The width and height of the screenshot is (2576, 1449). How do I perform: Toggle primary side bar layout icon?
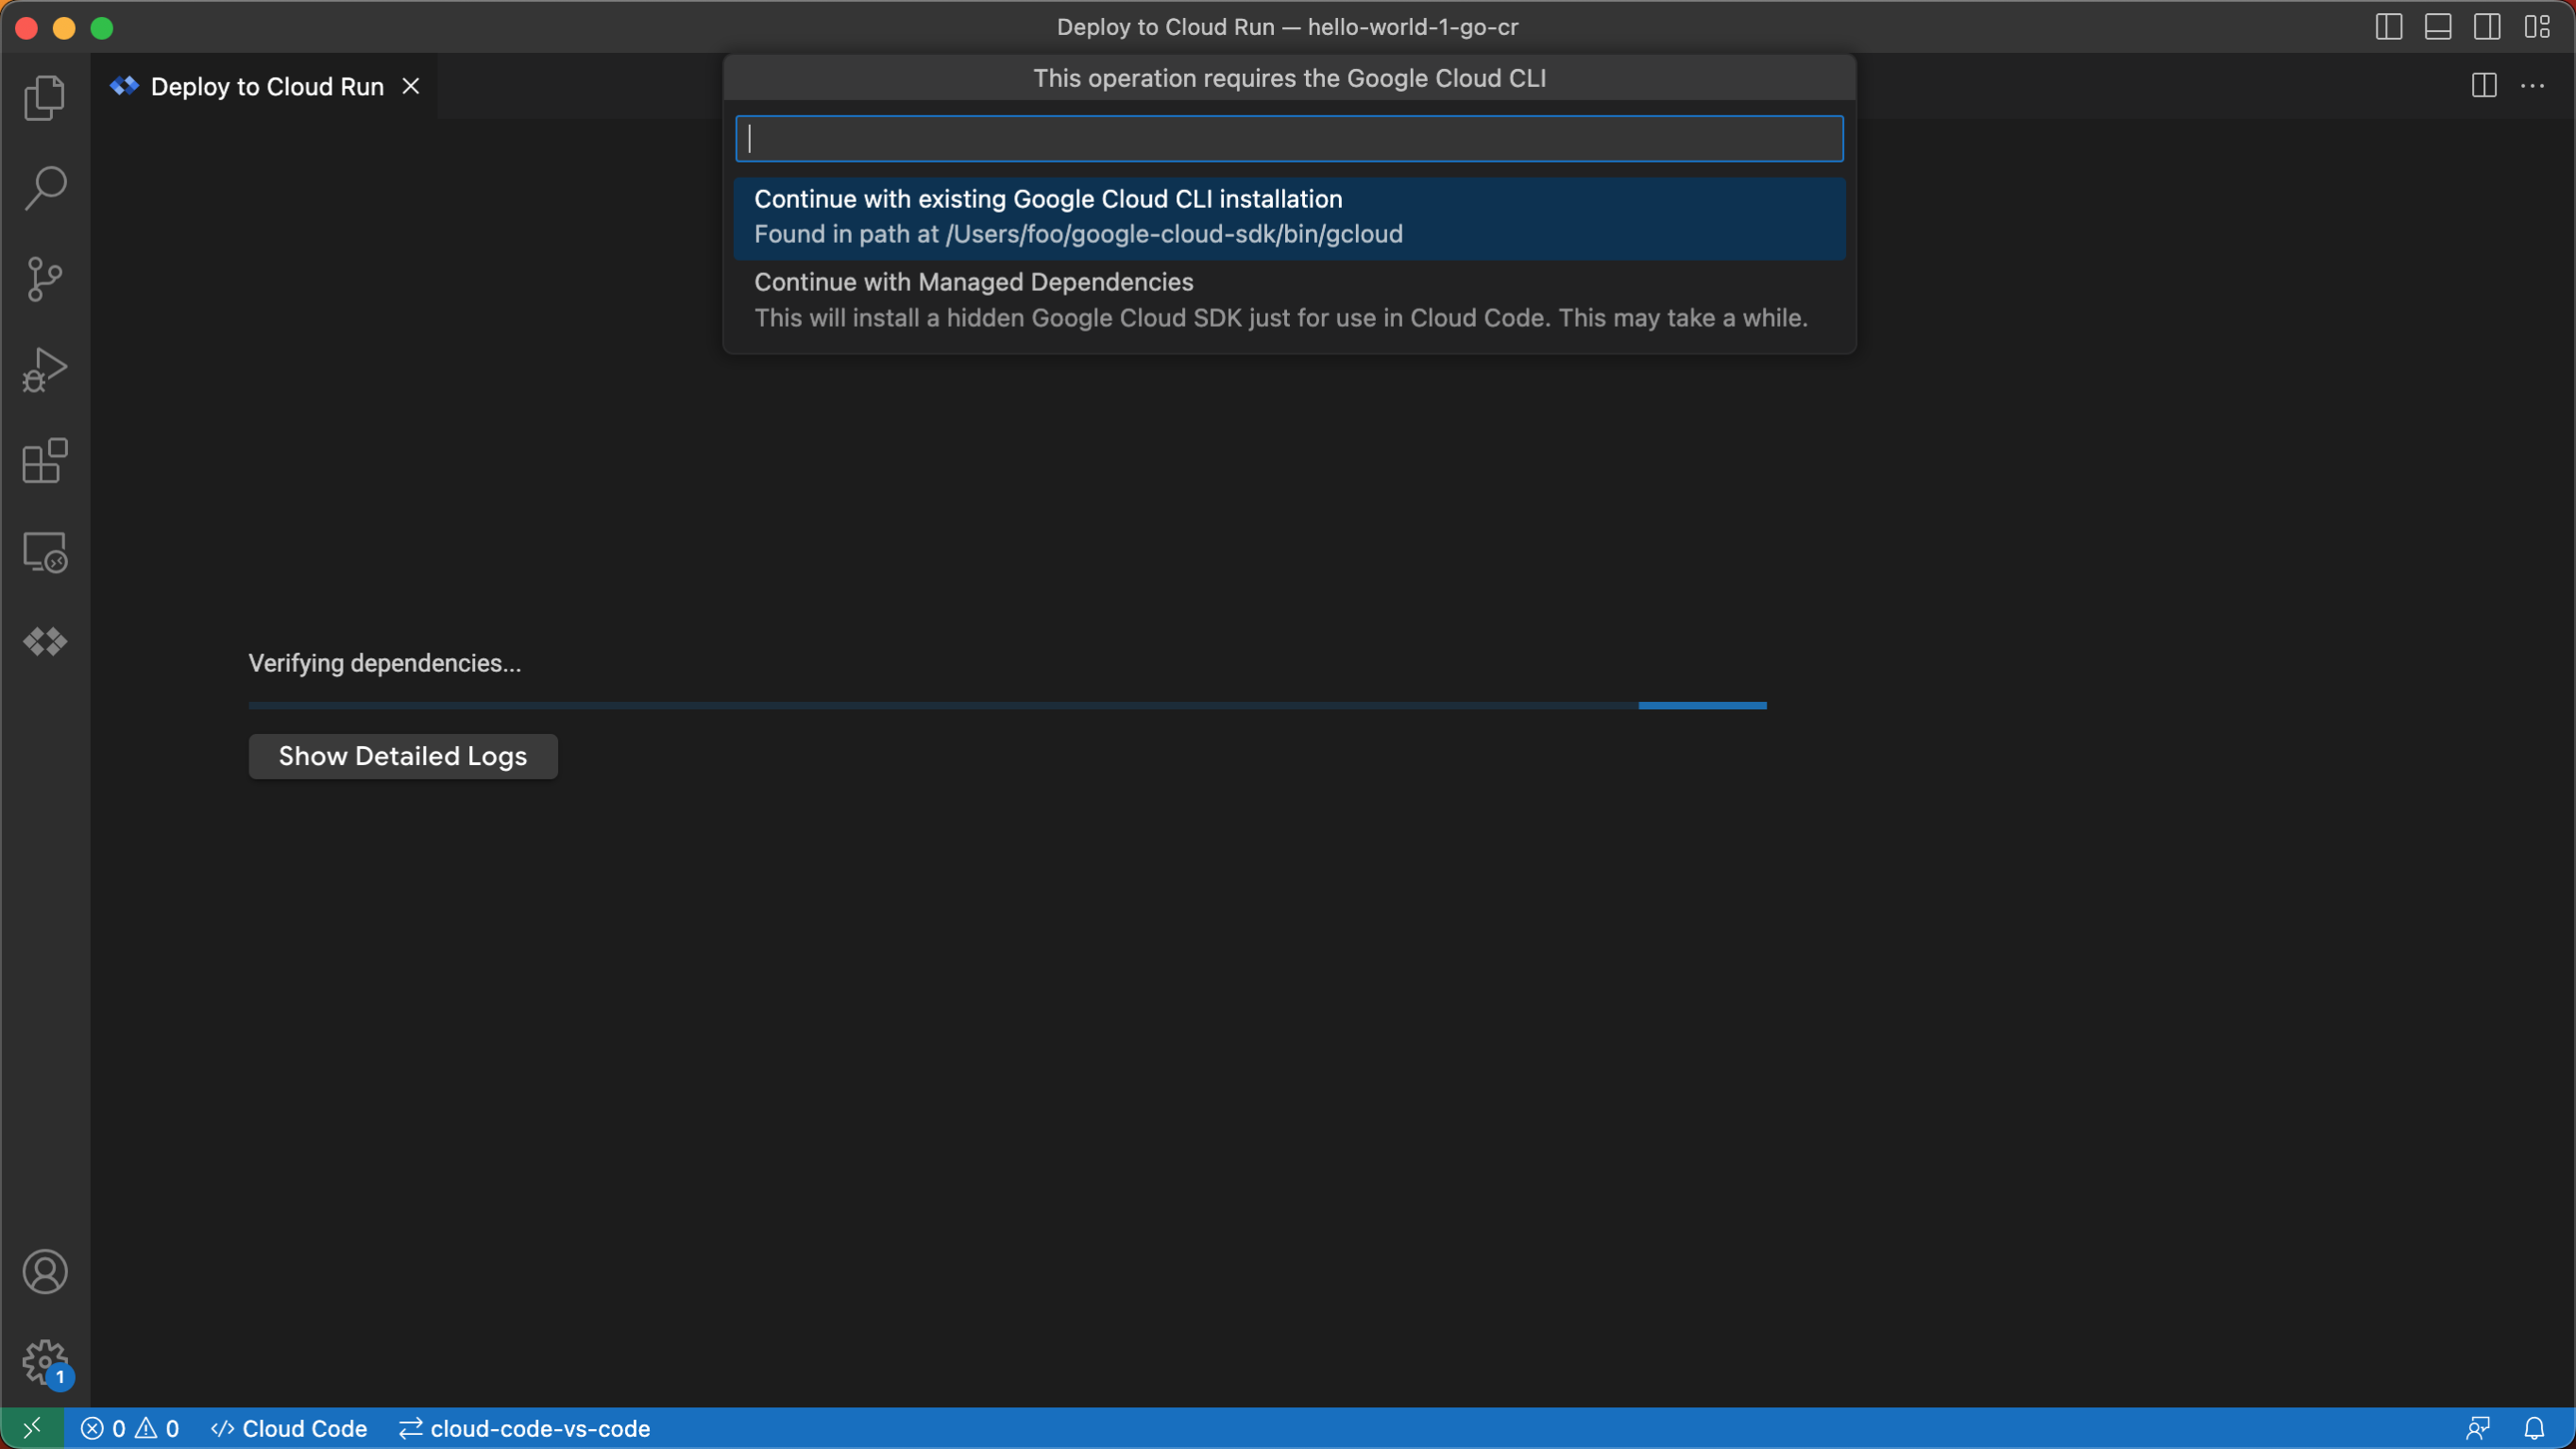[x=2389, y=27]
